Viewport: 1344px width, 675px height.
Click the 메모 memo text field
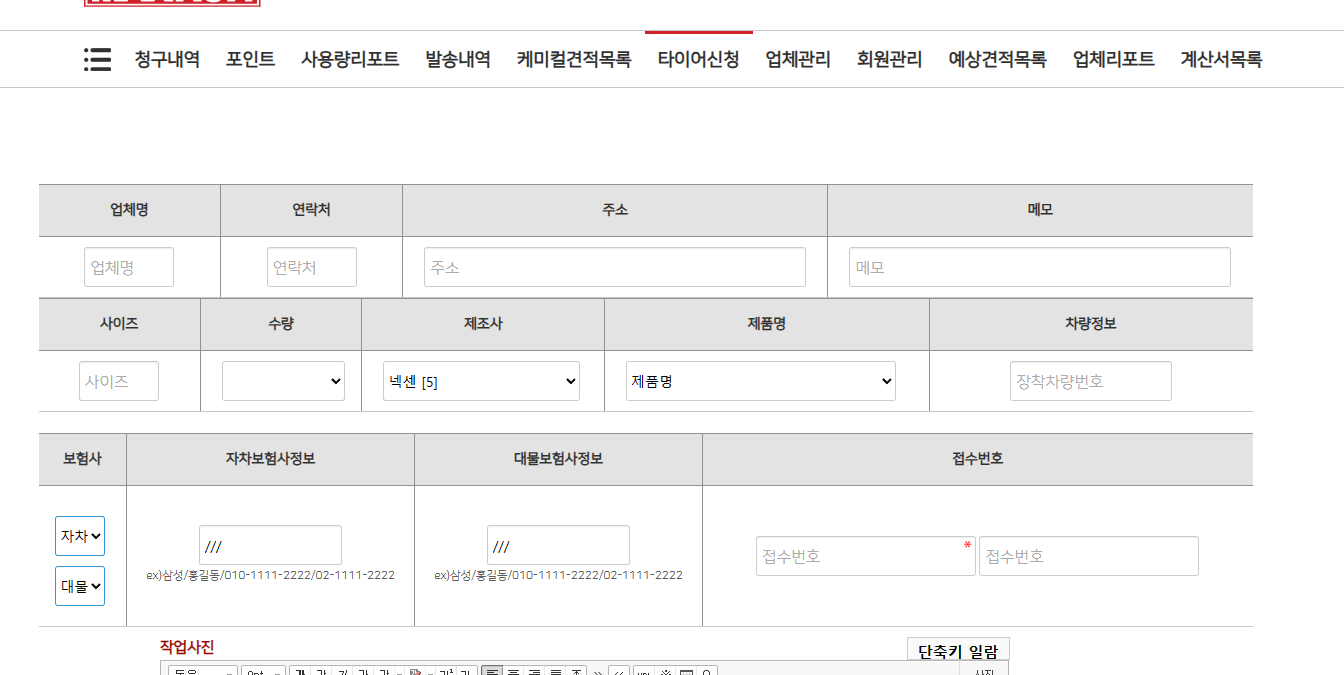coord(1039,268)
